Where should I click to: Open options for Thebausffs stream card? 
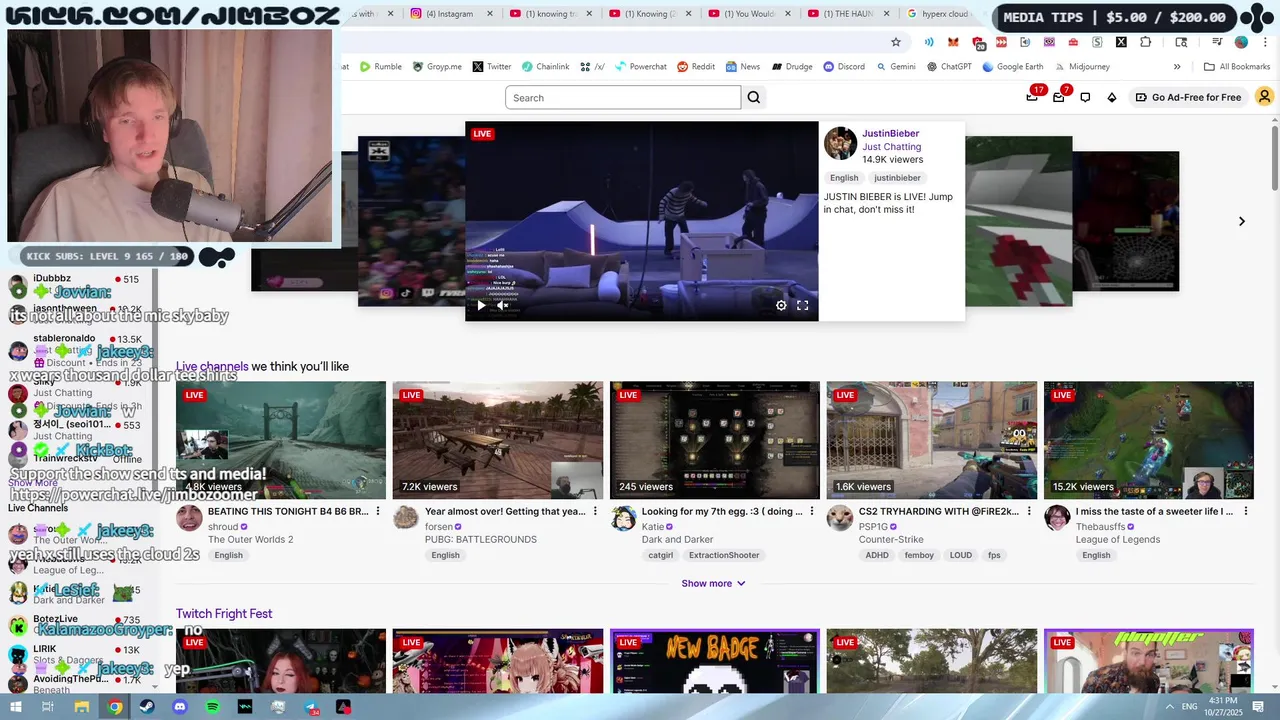click(1246, 511)
